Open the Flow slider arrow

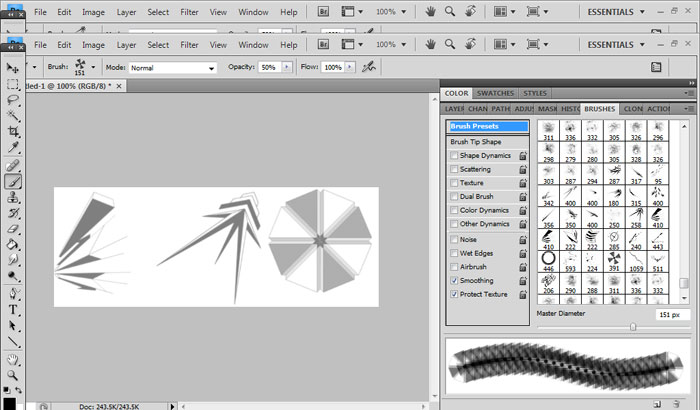tap(350, 67)
